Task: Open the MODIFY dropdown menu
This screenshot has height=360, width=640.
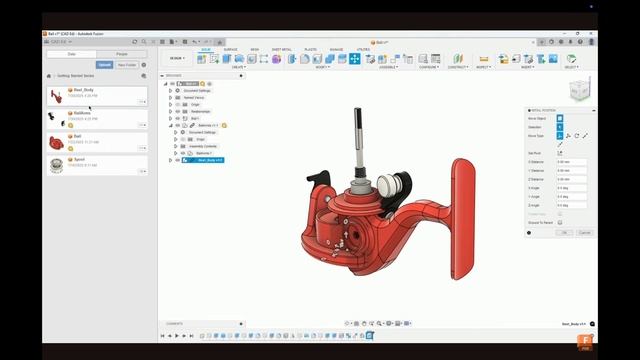Action: (x=322, y=67)
